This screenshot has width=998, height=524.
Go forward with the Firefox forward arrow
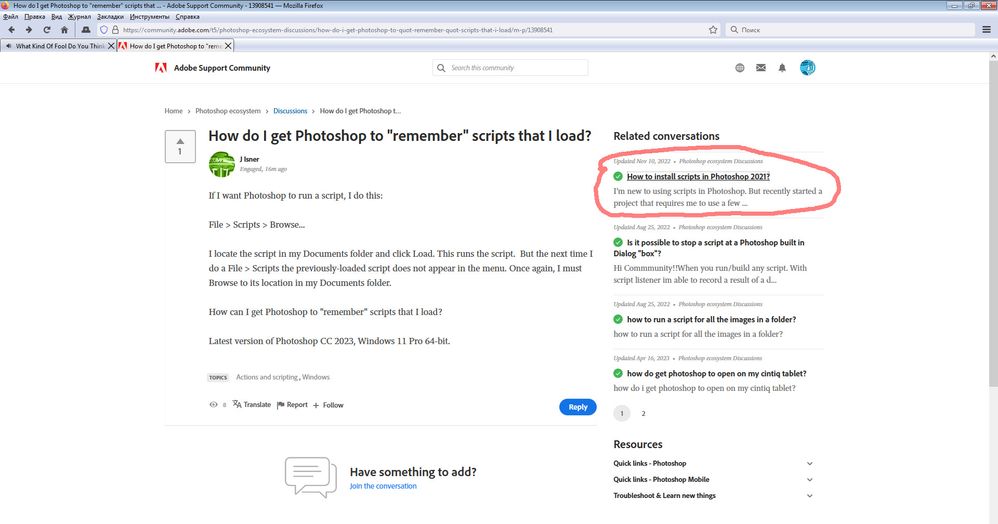click(29, 30)
